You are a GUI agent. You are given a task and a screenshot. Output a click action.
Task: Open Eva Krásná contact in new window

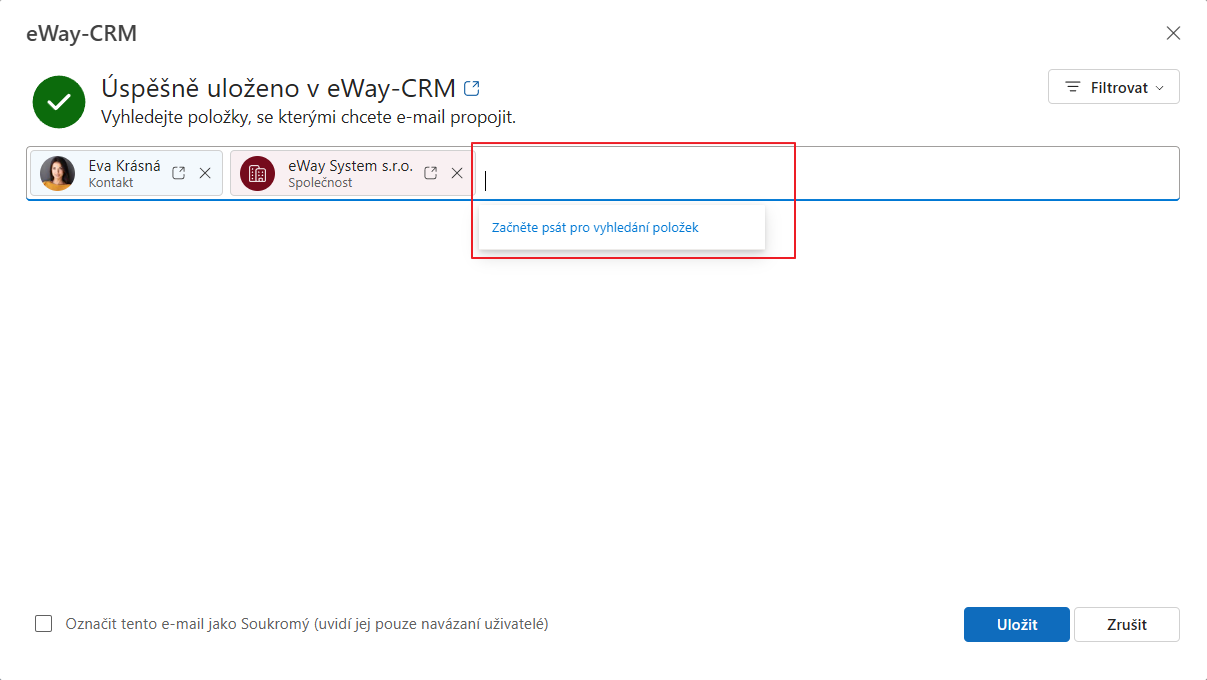point(179,173)
